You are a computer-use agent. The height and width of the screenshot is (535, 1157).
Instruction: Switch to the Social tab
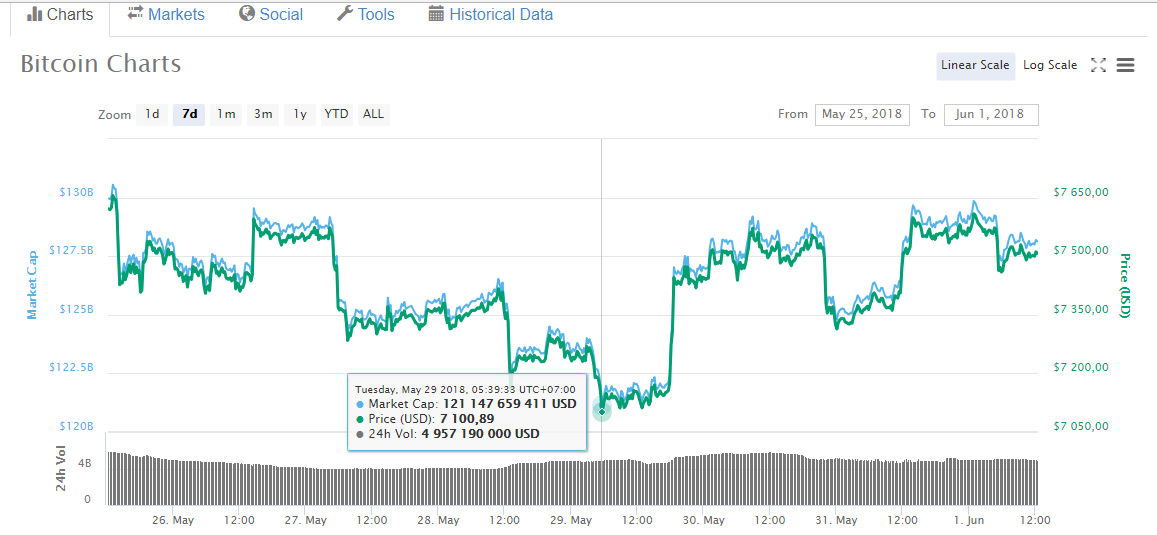(x=271, y=14)
